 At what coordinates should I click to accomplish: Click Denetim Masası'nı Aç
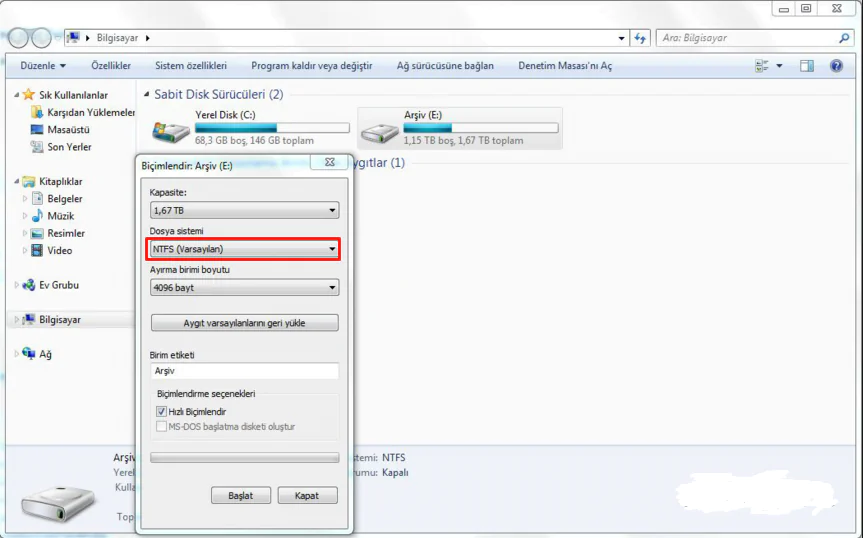tap(565, 66)
